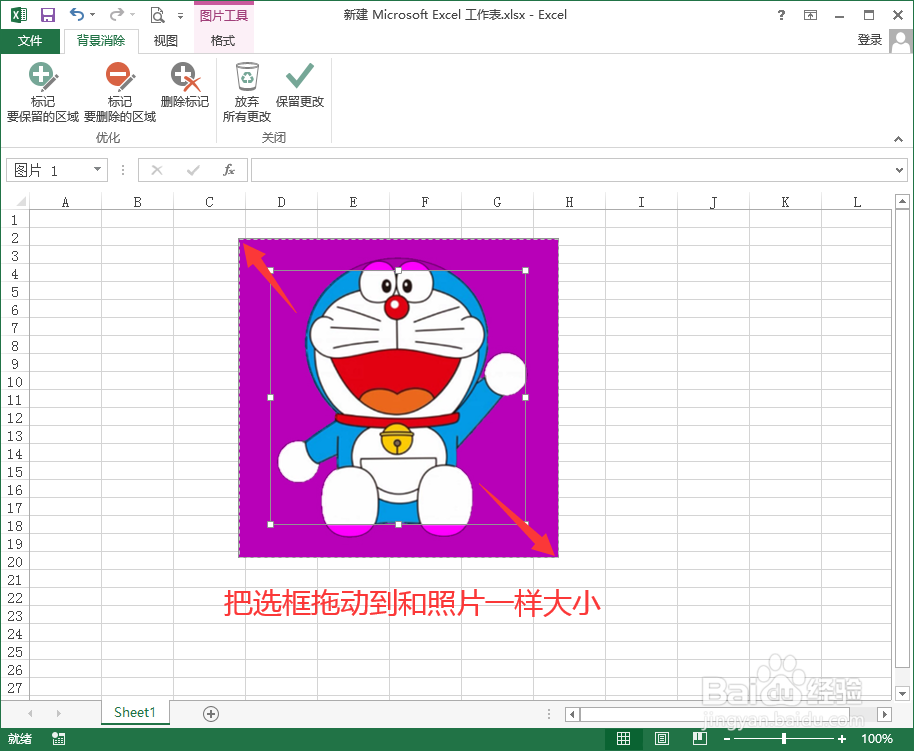This screenshot has width=914, height=751.
Task: Click the user account avatar
Action: pos(901,41)
